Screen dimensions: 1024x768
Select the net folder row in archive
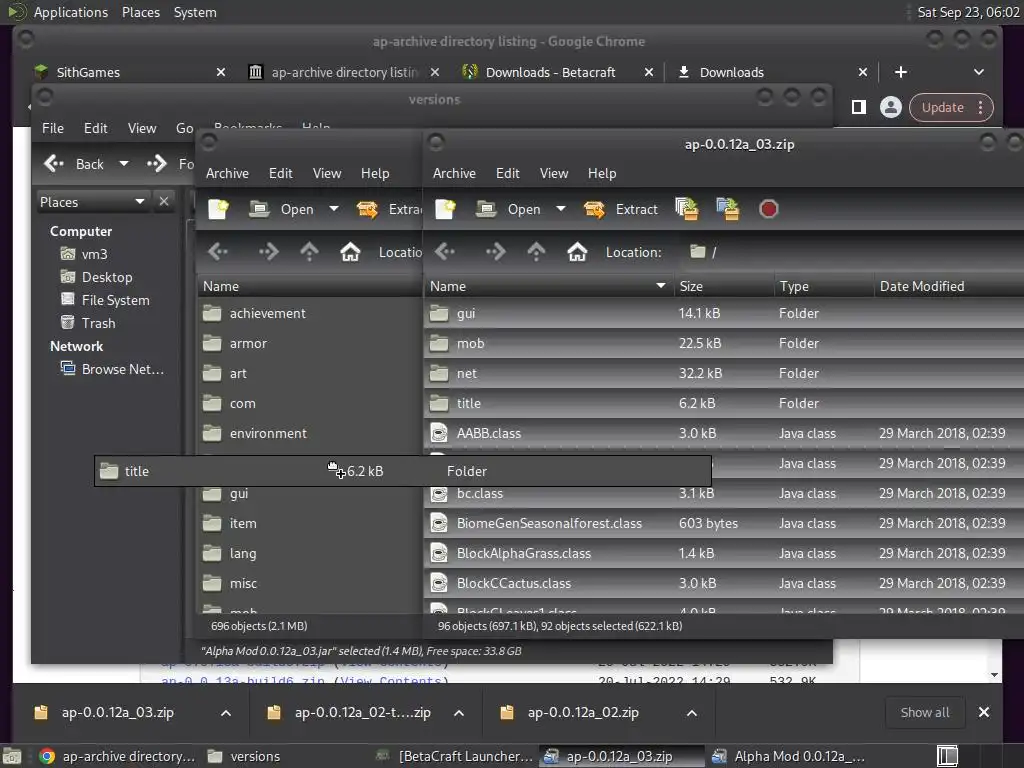724,373
